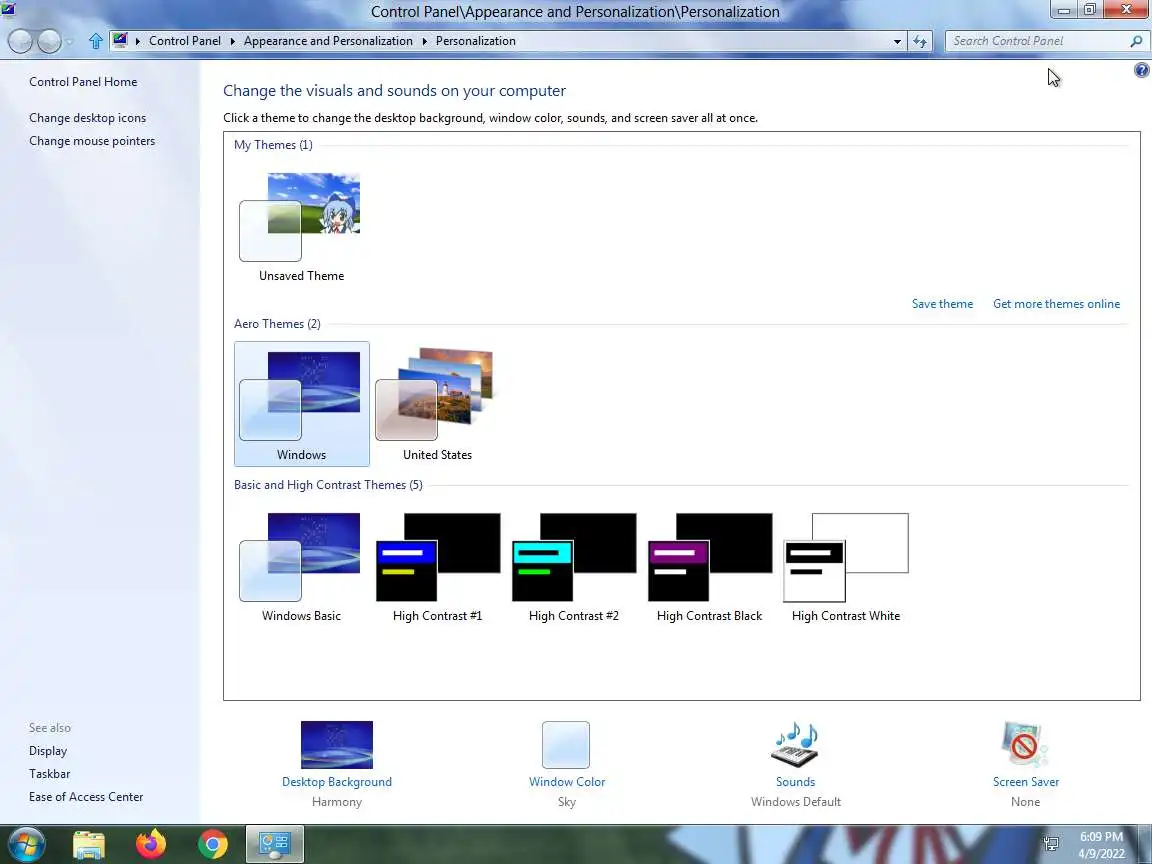The width and height of the screenshot is (1152, 864).
Task: Open the recent pages dropdown arrow
Action: (x=69, y=42)
